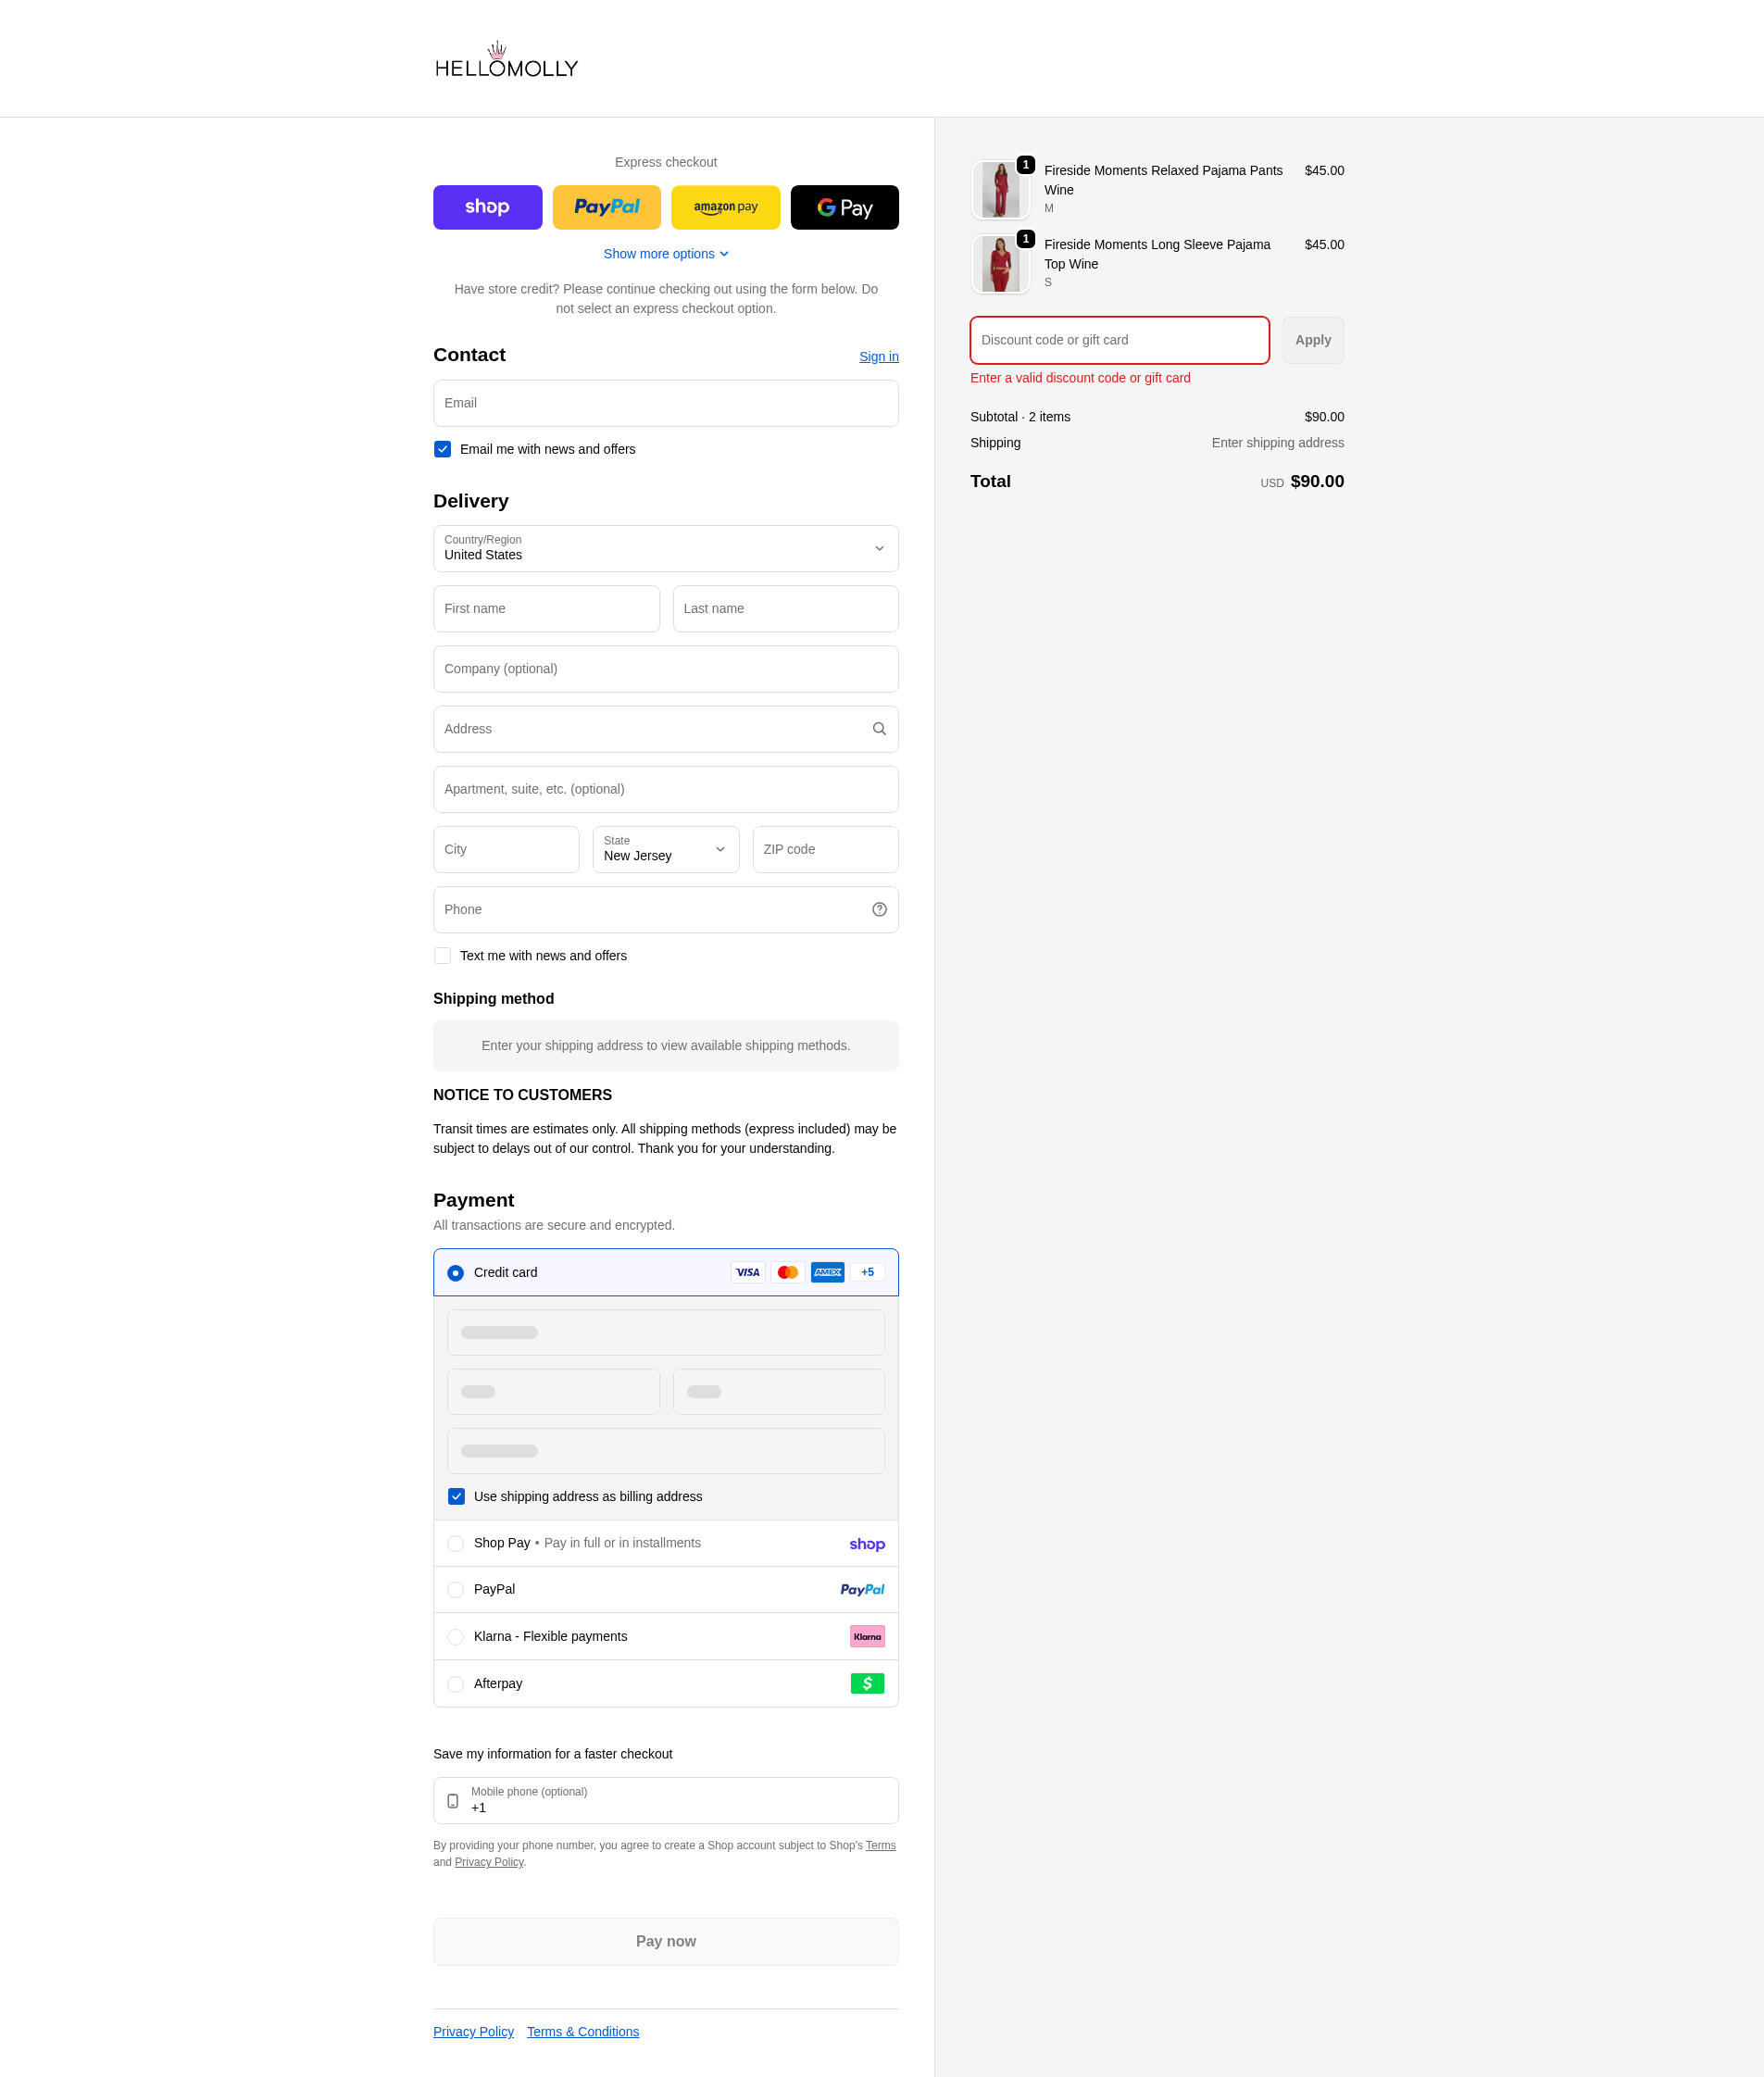Viewport: 1764px width, 2077px height.
Task: Choose PayPal express checkout button
Action: (x=606, y=207)
